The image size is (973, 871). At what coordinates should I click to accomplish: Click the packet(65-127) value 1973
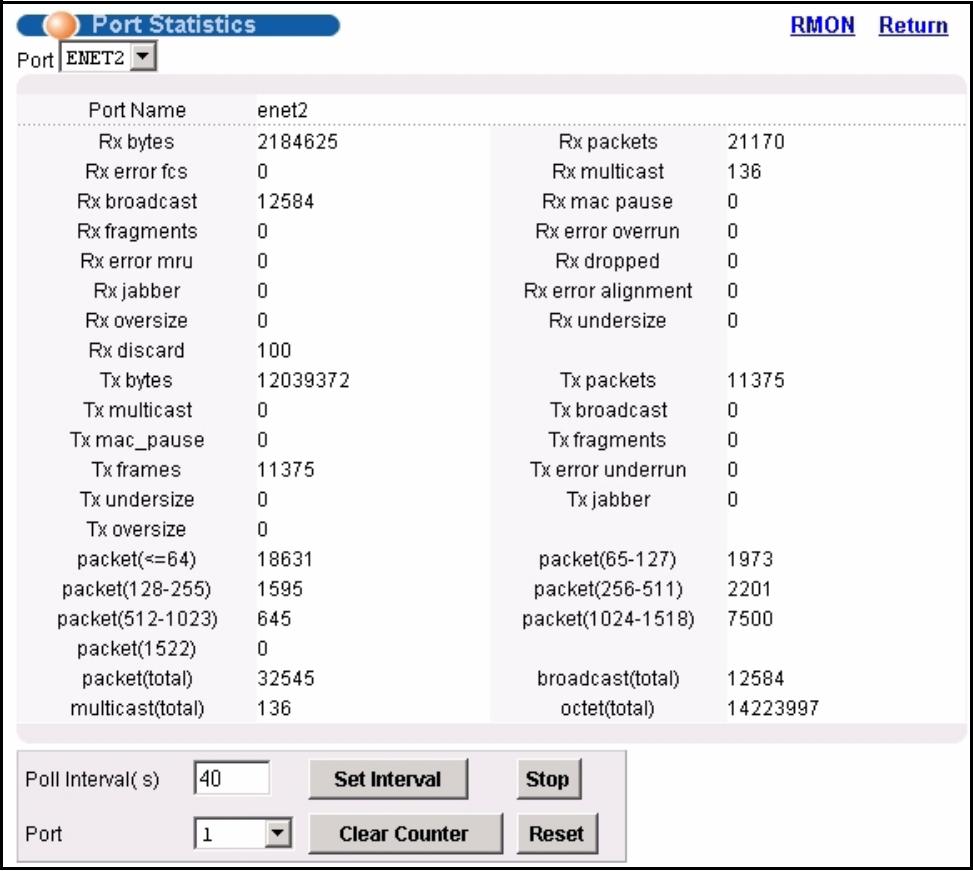pyautogui.click(x=750, y=559)
